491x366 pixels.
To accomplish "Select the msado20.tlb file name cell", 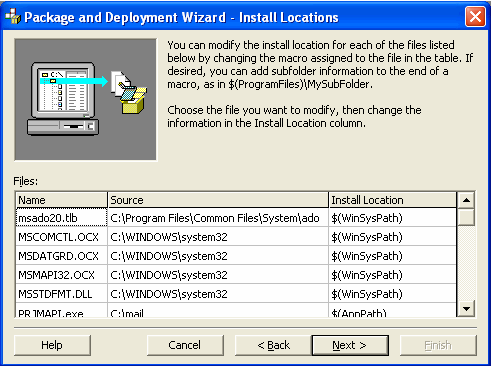I will 61,218.
